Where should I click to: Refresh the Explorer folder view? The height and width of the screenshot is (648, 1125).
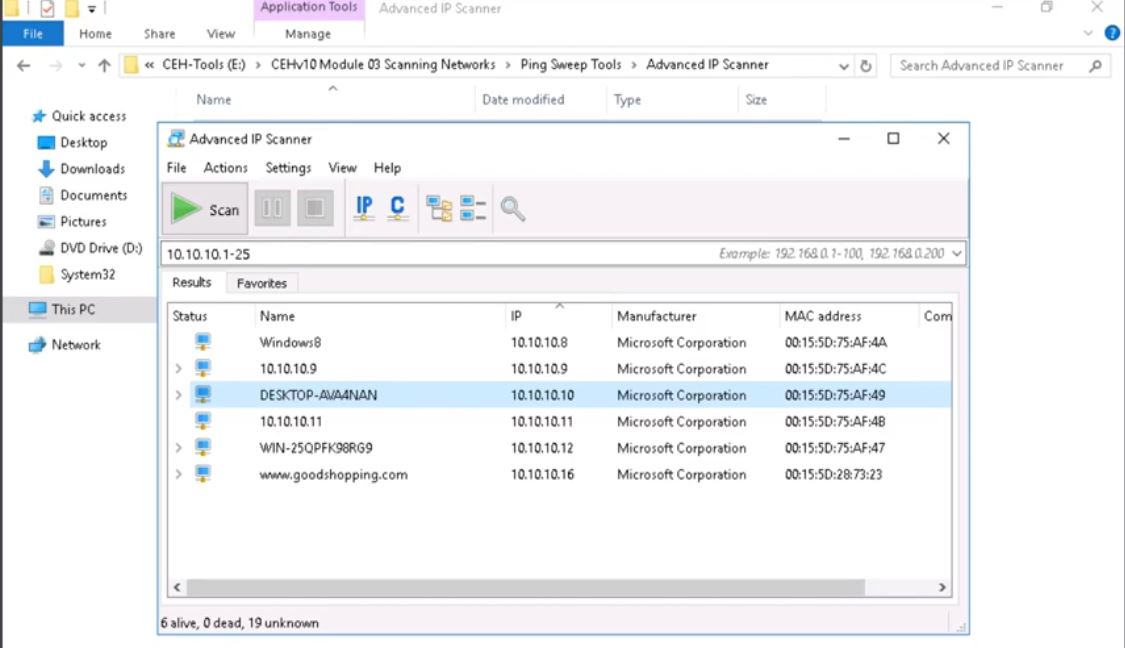pyautogui.click(x=866, y=66)
